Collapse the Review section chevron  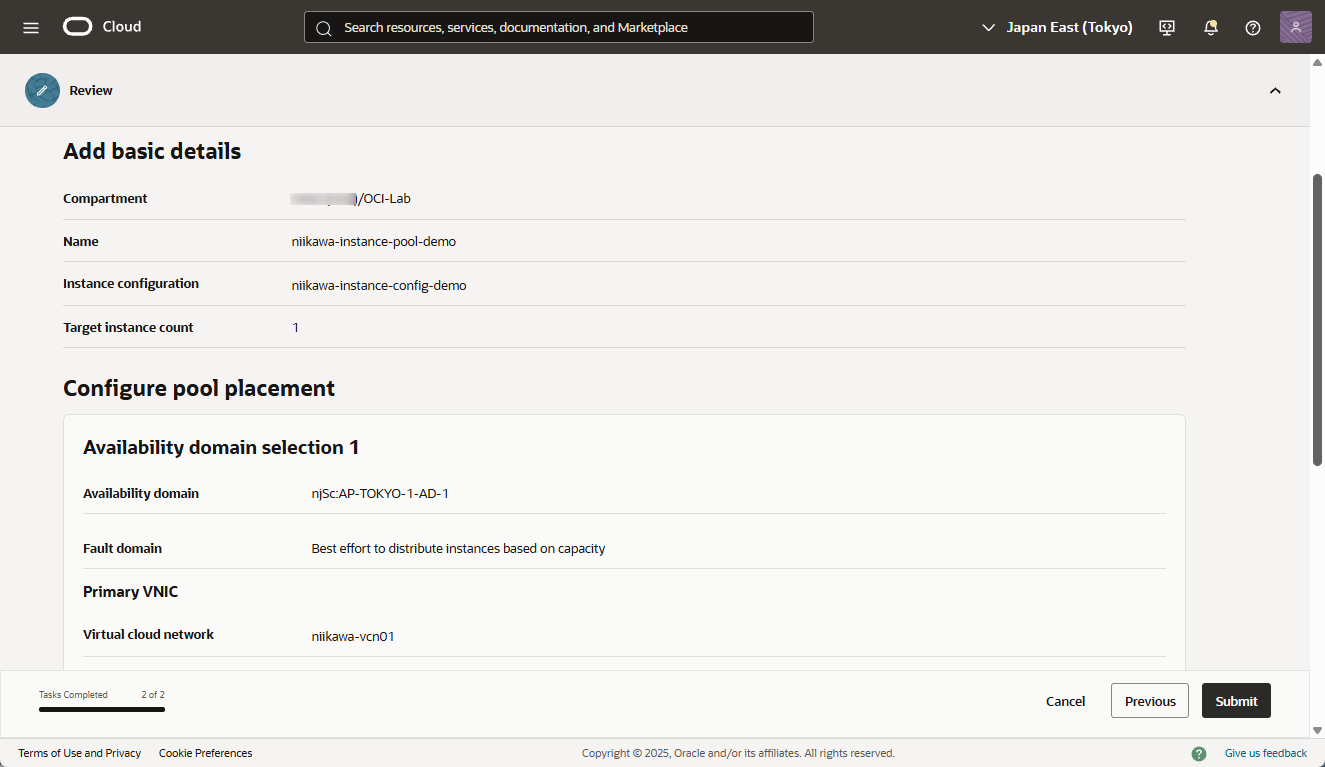coord(1275,91)
